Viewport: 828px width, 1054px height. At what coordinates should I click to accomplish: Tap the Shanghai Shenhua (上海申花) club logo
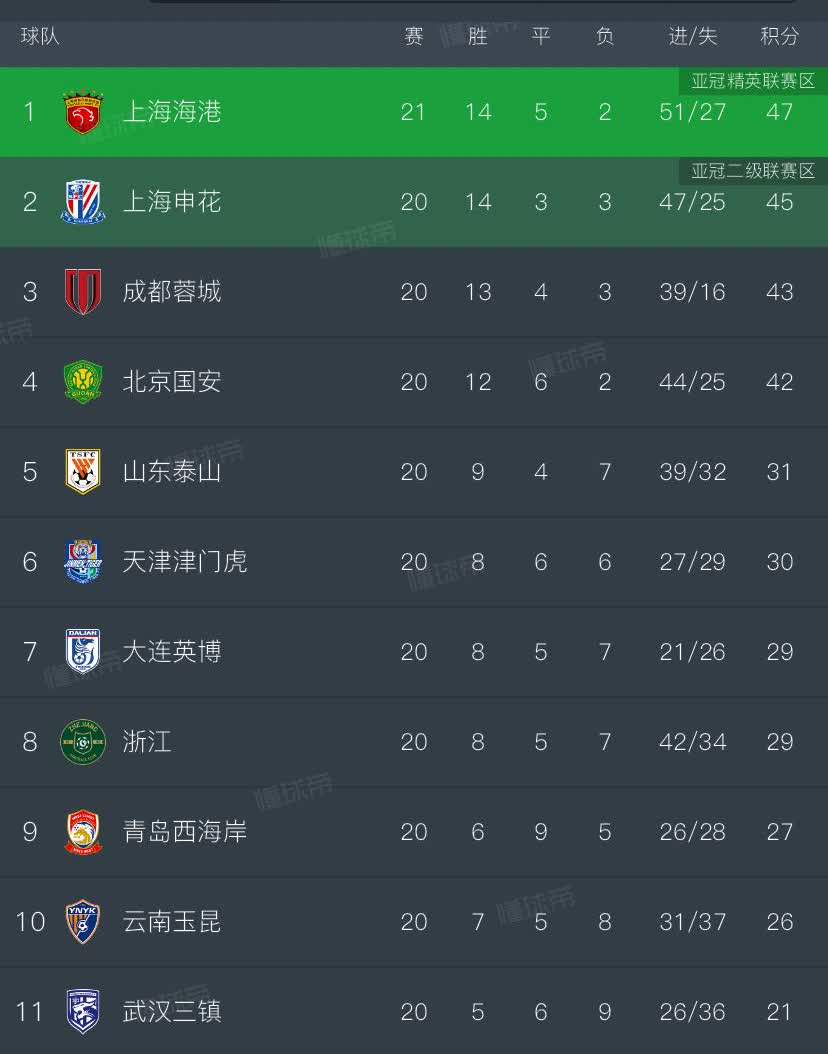click(x=83, y=202)
